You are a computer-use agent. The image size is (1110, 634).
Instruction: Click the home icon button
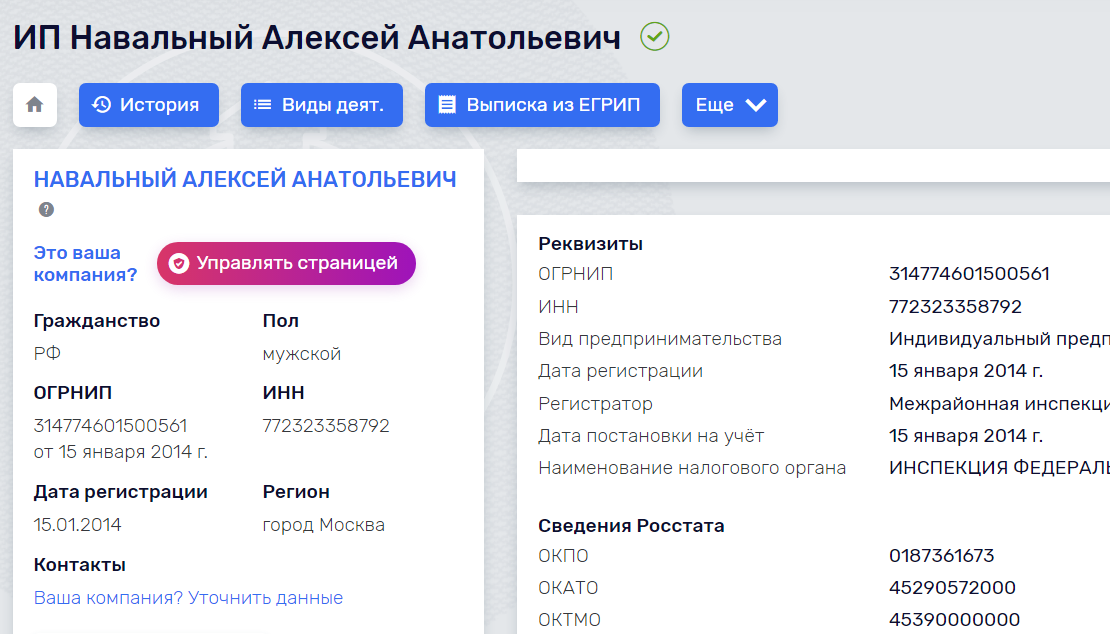(x=35, y=105)
